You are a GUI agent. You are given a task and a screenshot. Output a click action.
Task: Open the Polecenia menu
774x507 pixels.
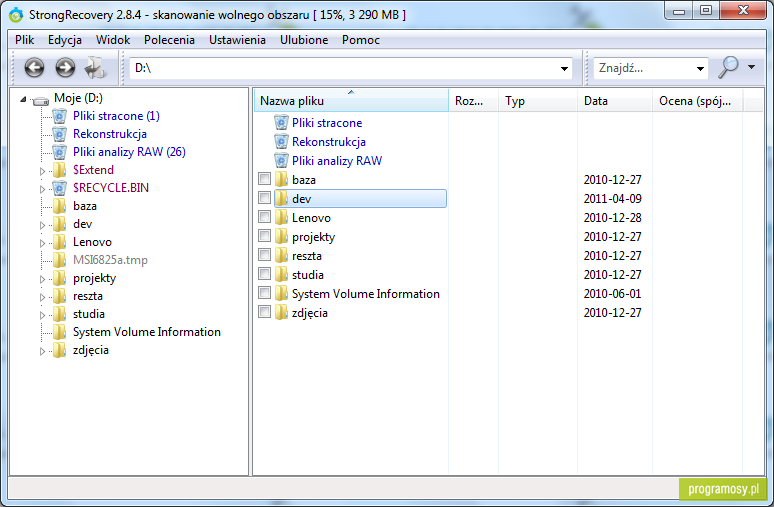[x=169, y=40]
